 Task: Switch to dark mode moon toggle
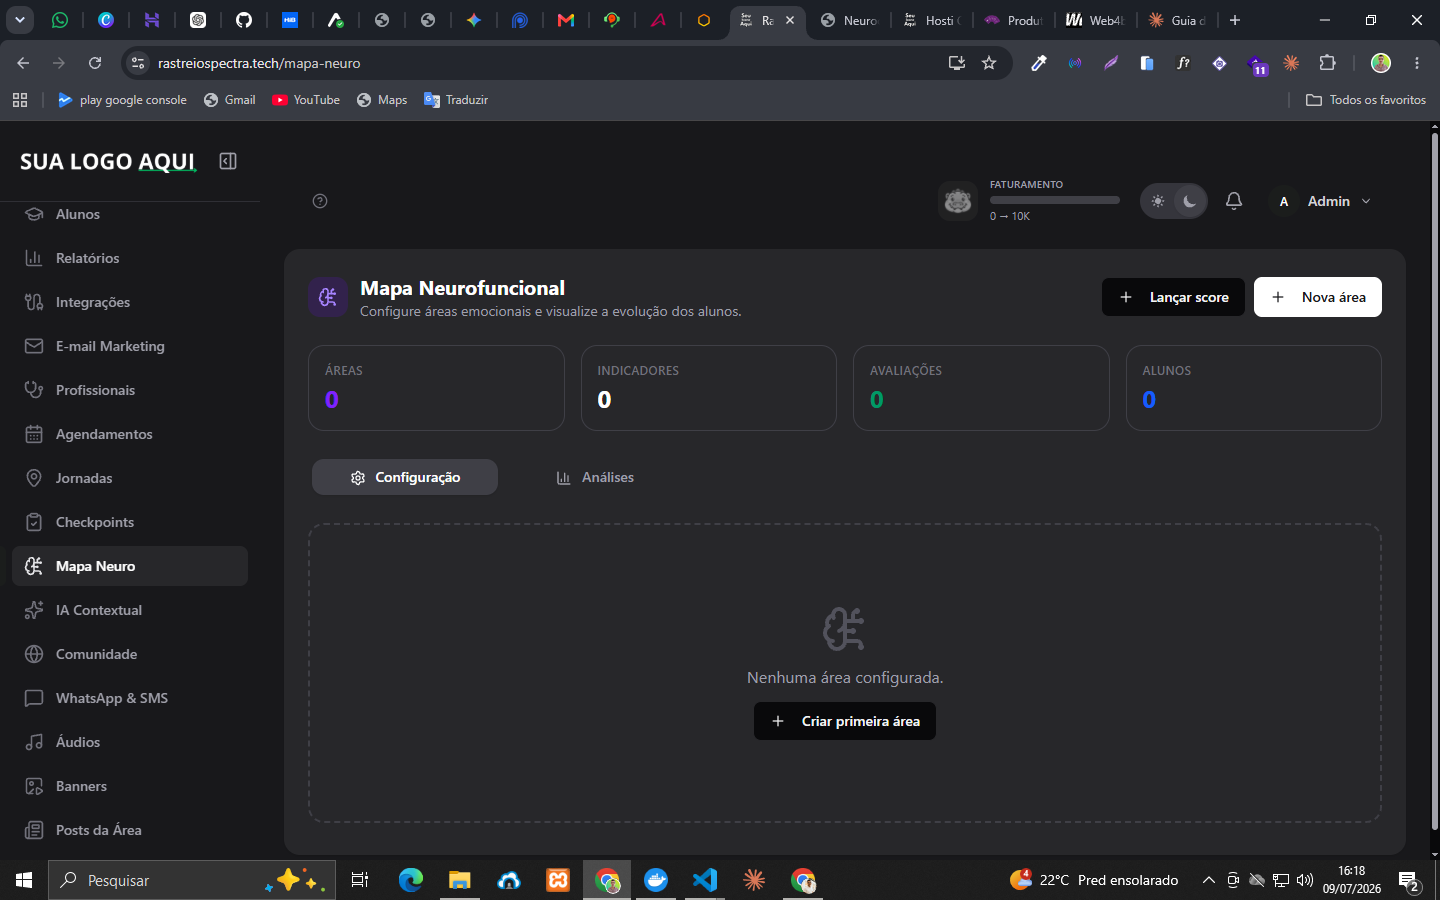(1189, 201)
